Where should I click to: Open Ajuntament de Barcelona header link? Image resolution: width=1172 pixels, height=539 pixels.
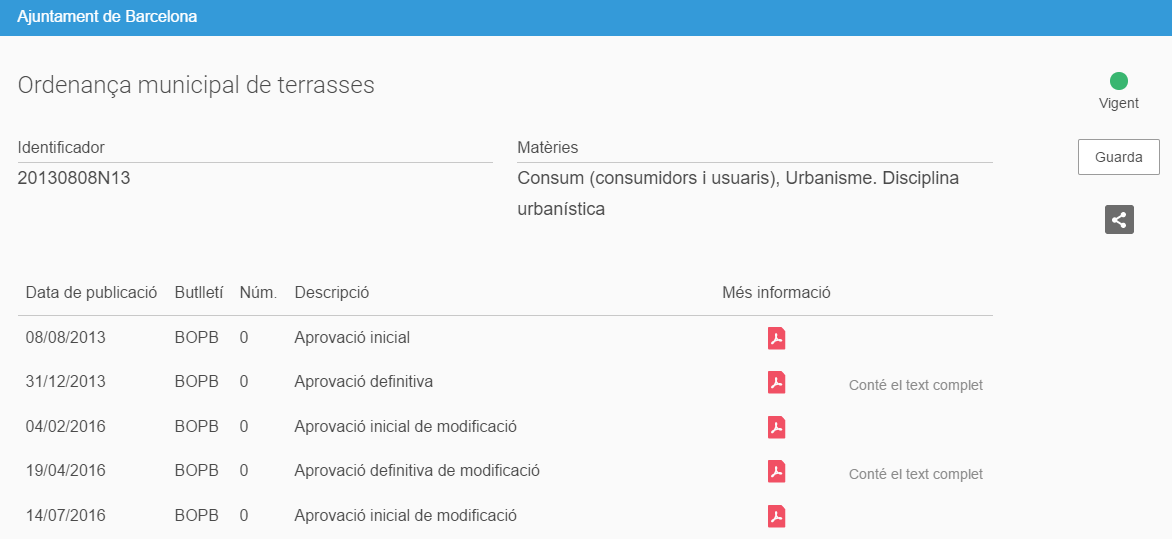[107, 16]
